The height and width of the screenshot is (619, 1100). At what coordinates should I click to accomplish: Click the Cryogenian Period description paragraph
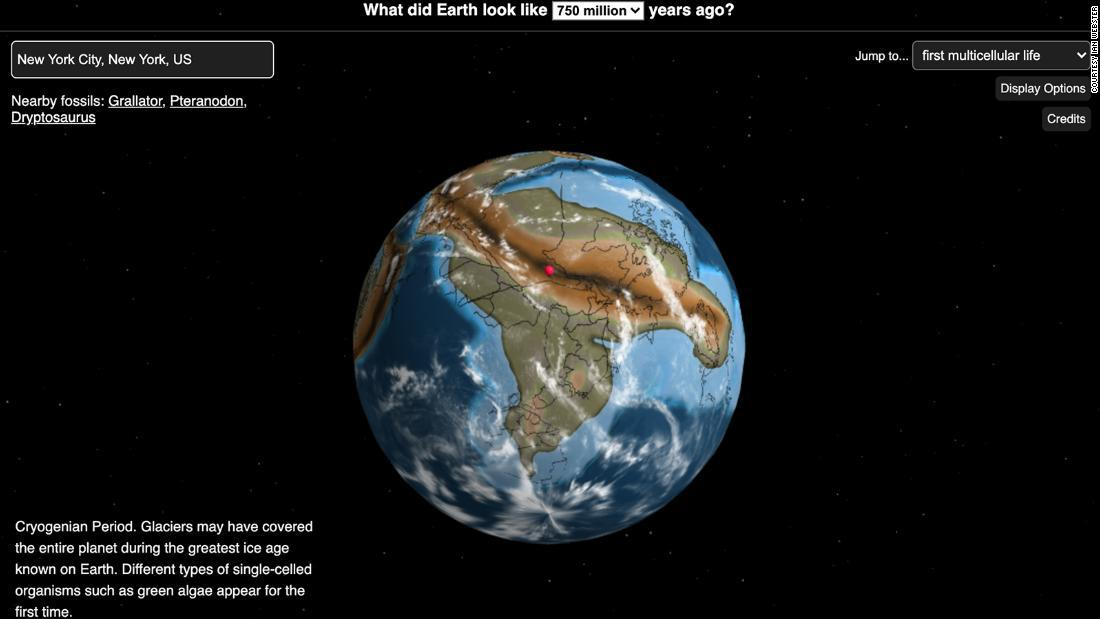click(164, 568)
